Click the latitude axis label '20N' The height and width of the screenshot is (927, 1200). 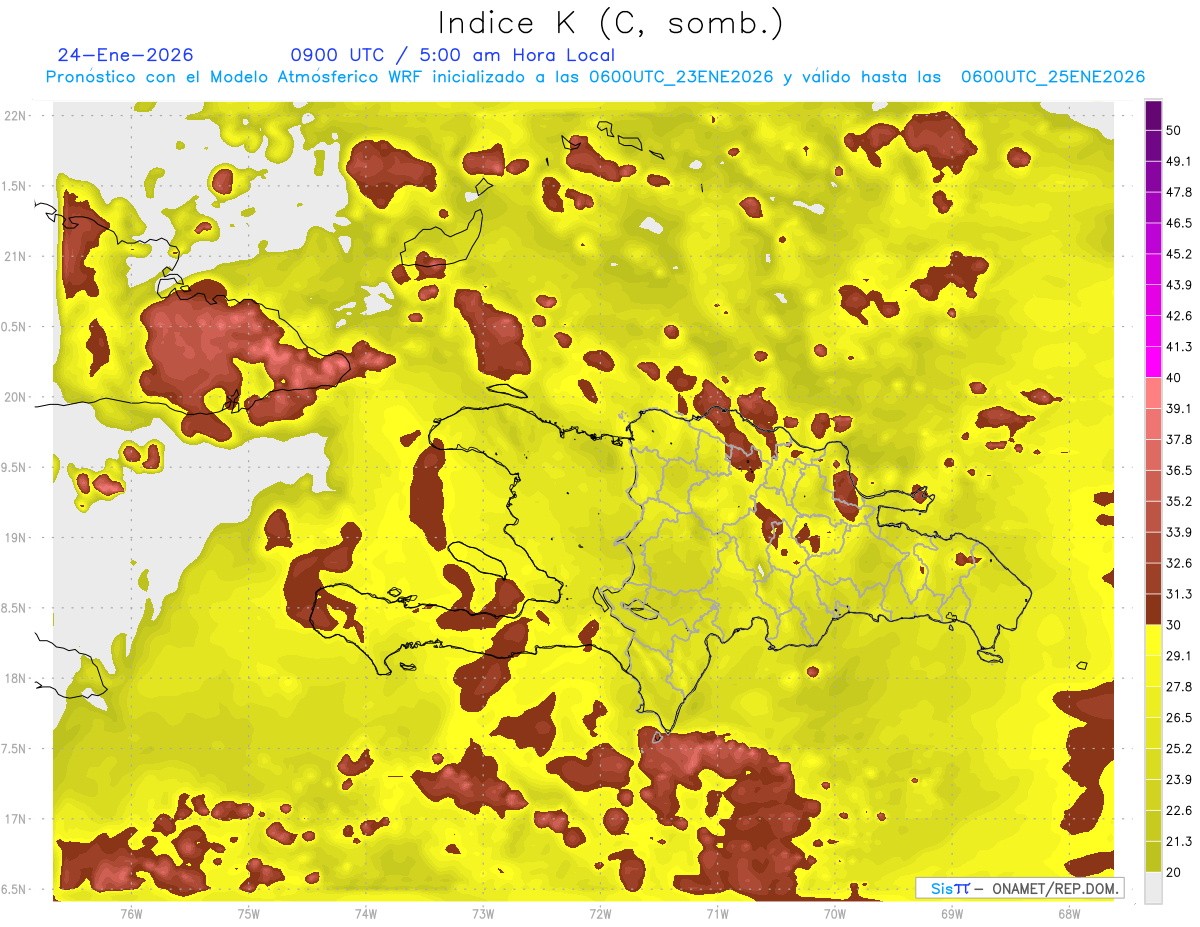point(14,397)
